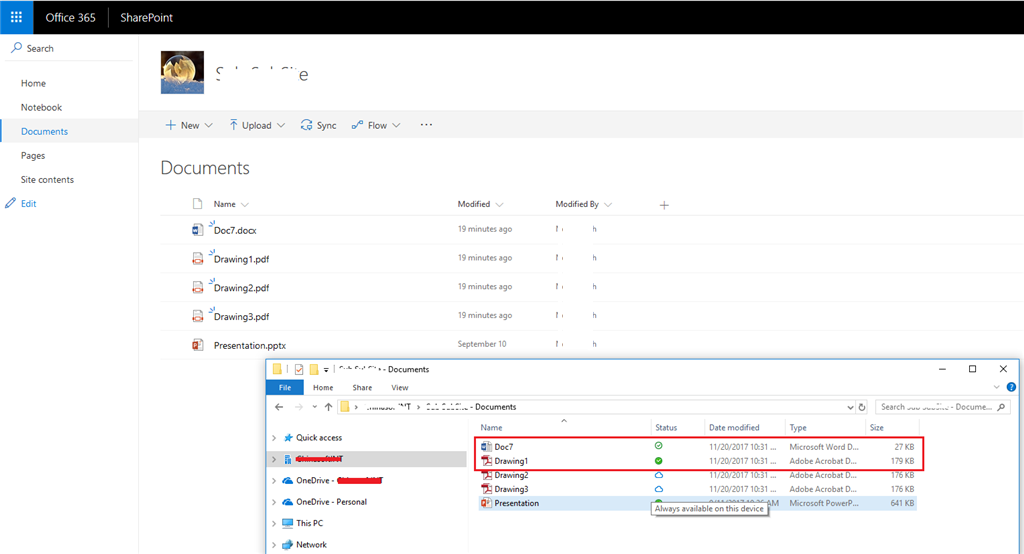Go to Home in the left navigation
The width and height of the screenshot is (1024, 554).
click(33, 83)
